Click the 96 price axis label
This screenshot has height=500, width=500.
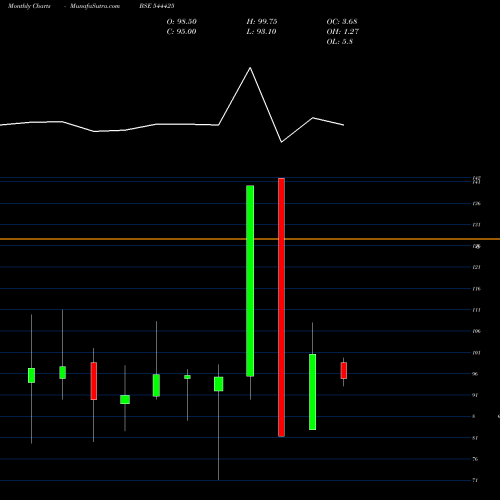(475, 374)
